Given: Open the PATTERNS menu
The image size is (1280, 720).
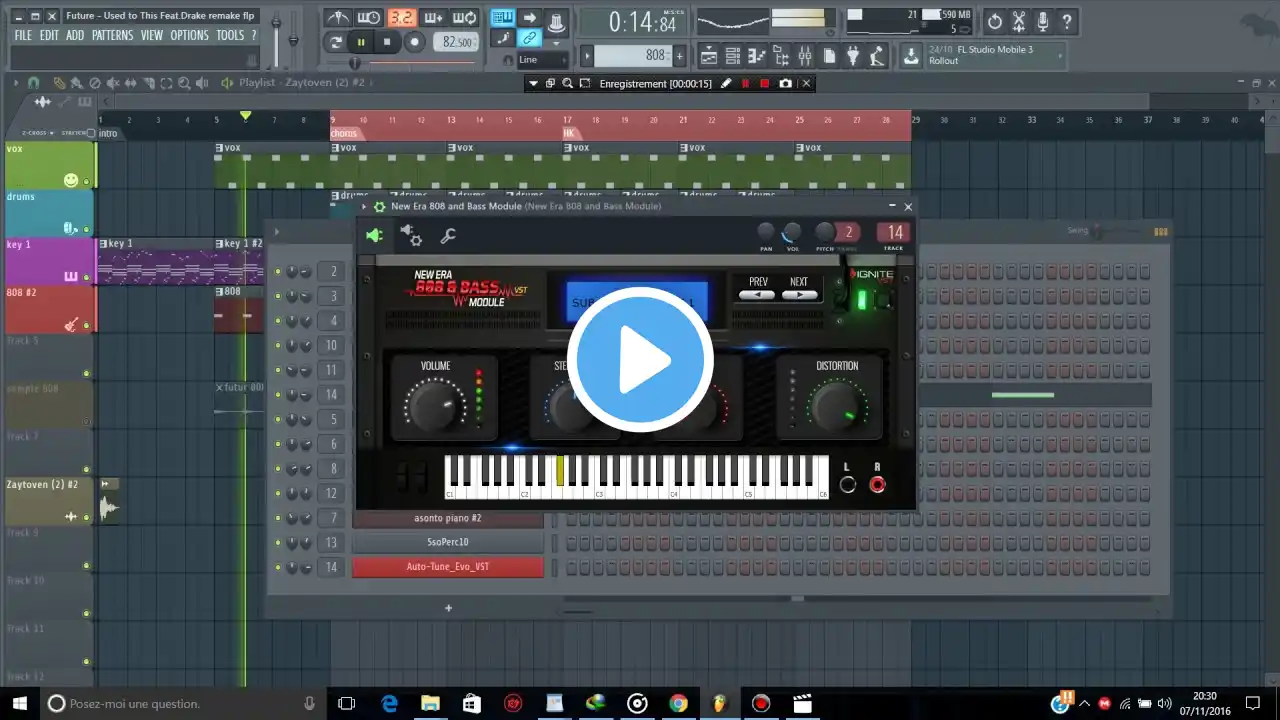Looking at the screenshot, I should click(x=112, y=35).
